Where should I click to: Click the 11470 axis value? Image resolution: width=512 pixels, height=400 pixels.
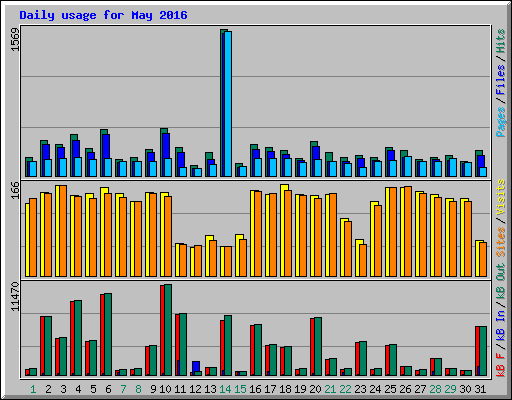(15, 297)
